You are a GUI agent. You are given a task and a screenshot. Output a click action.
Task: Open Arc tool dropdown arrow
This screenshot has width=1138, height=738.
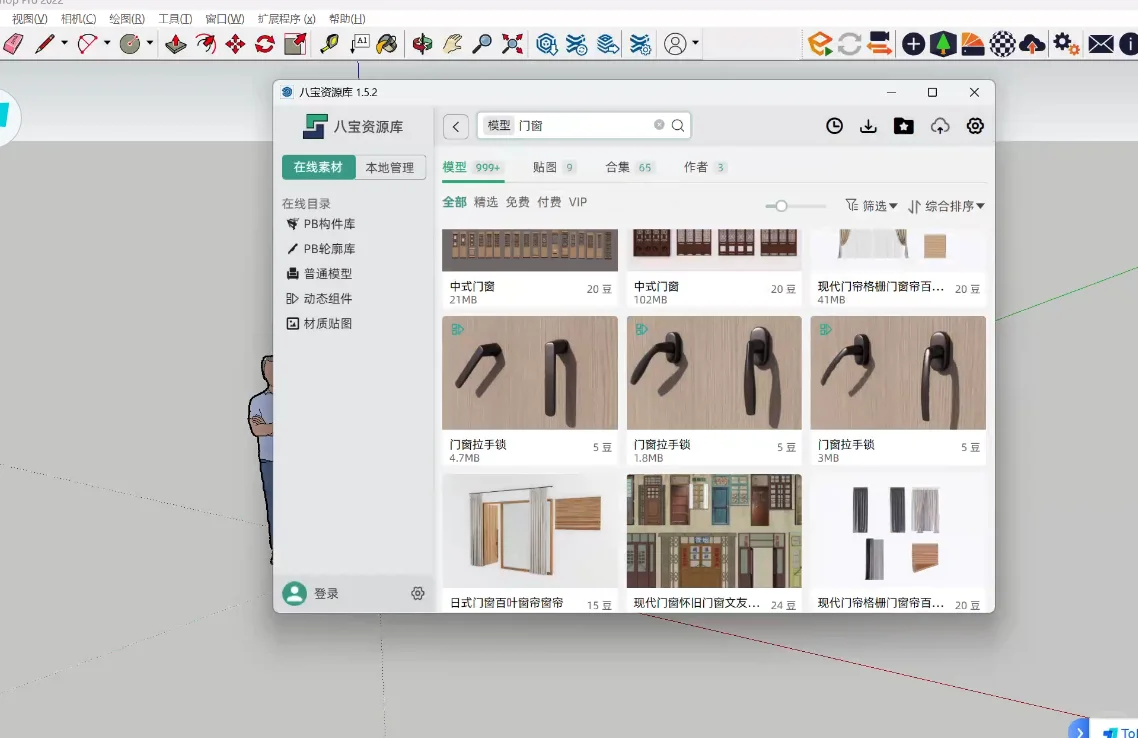107,44
